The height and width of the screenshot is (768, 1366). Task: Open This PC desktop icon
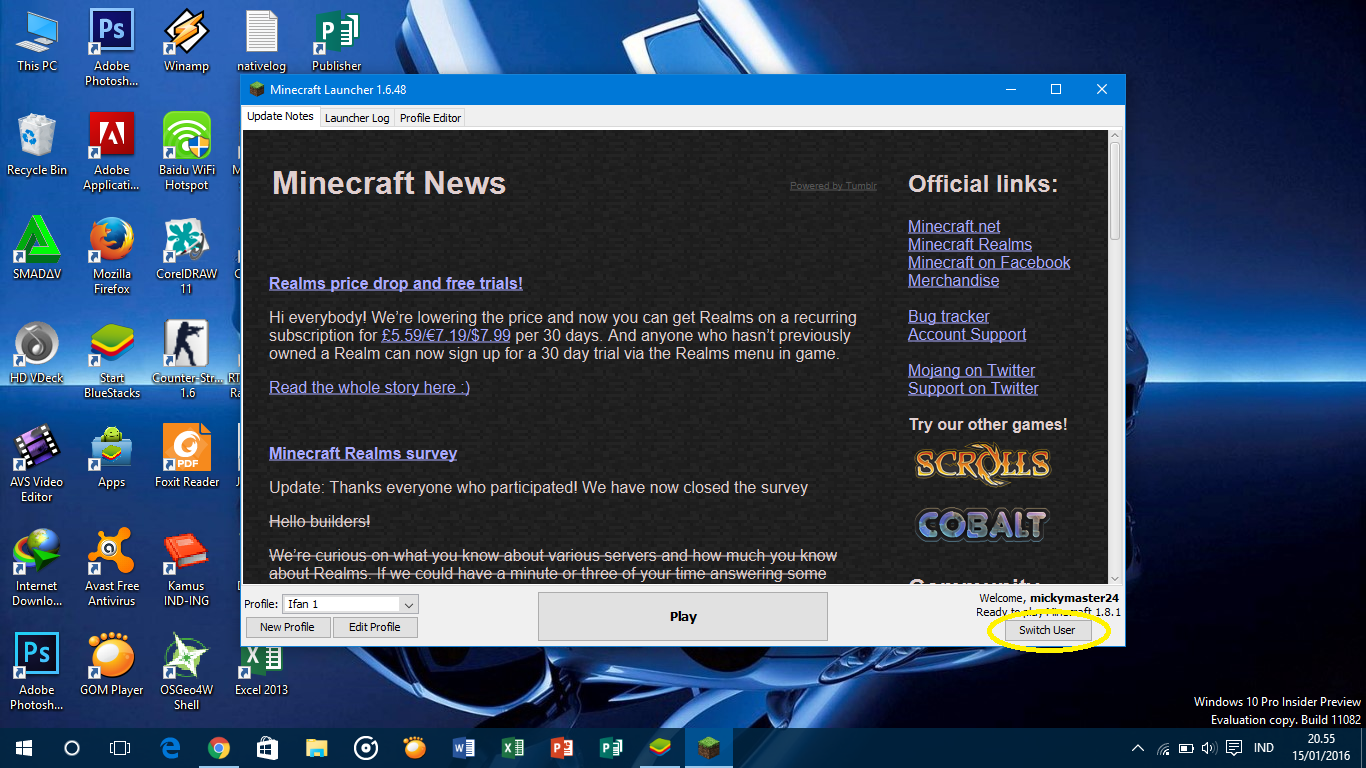coord(37,42)
